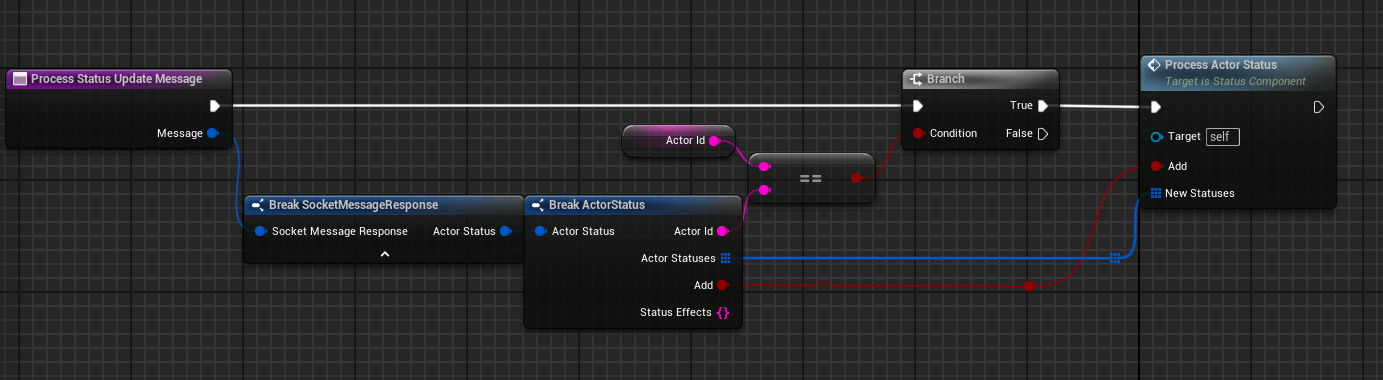Click Actor Id output pin on Break ActorStatus
1383x380 pixels.
coord(723,231)
